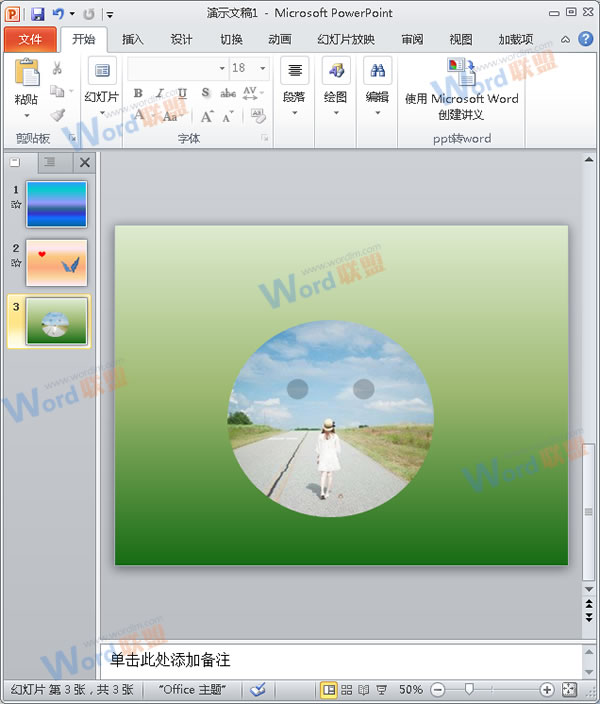Minimize the ribbon with the caret icon
Image resolution: width=600 pixels, height=704 pixels.
[565, 40]
